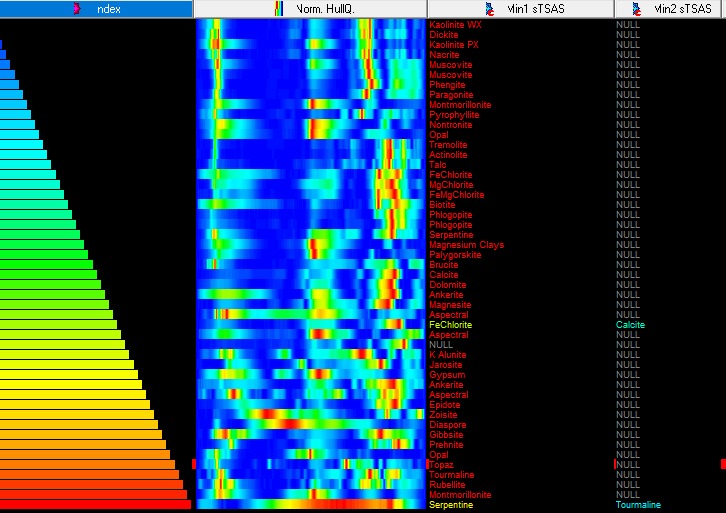
Task: Click the Jarosite entry
Action: (x=445, y=365)
